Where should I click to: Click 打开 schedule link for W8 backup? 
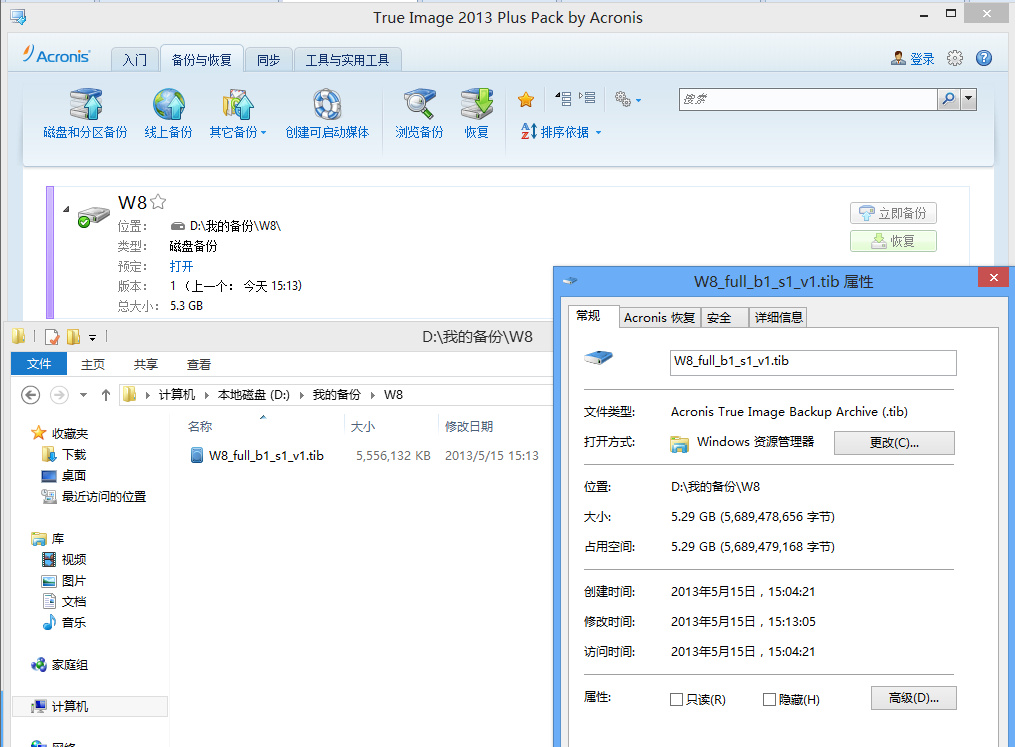[x=181, y=266]
